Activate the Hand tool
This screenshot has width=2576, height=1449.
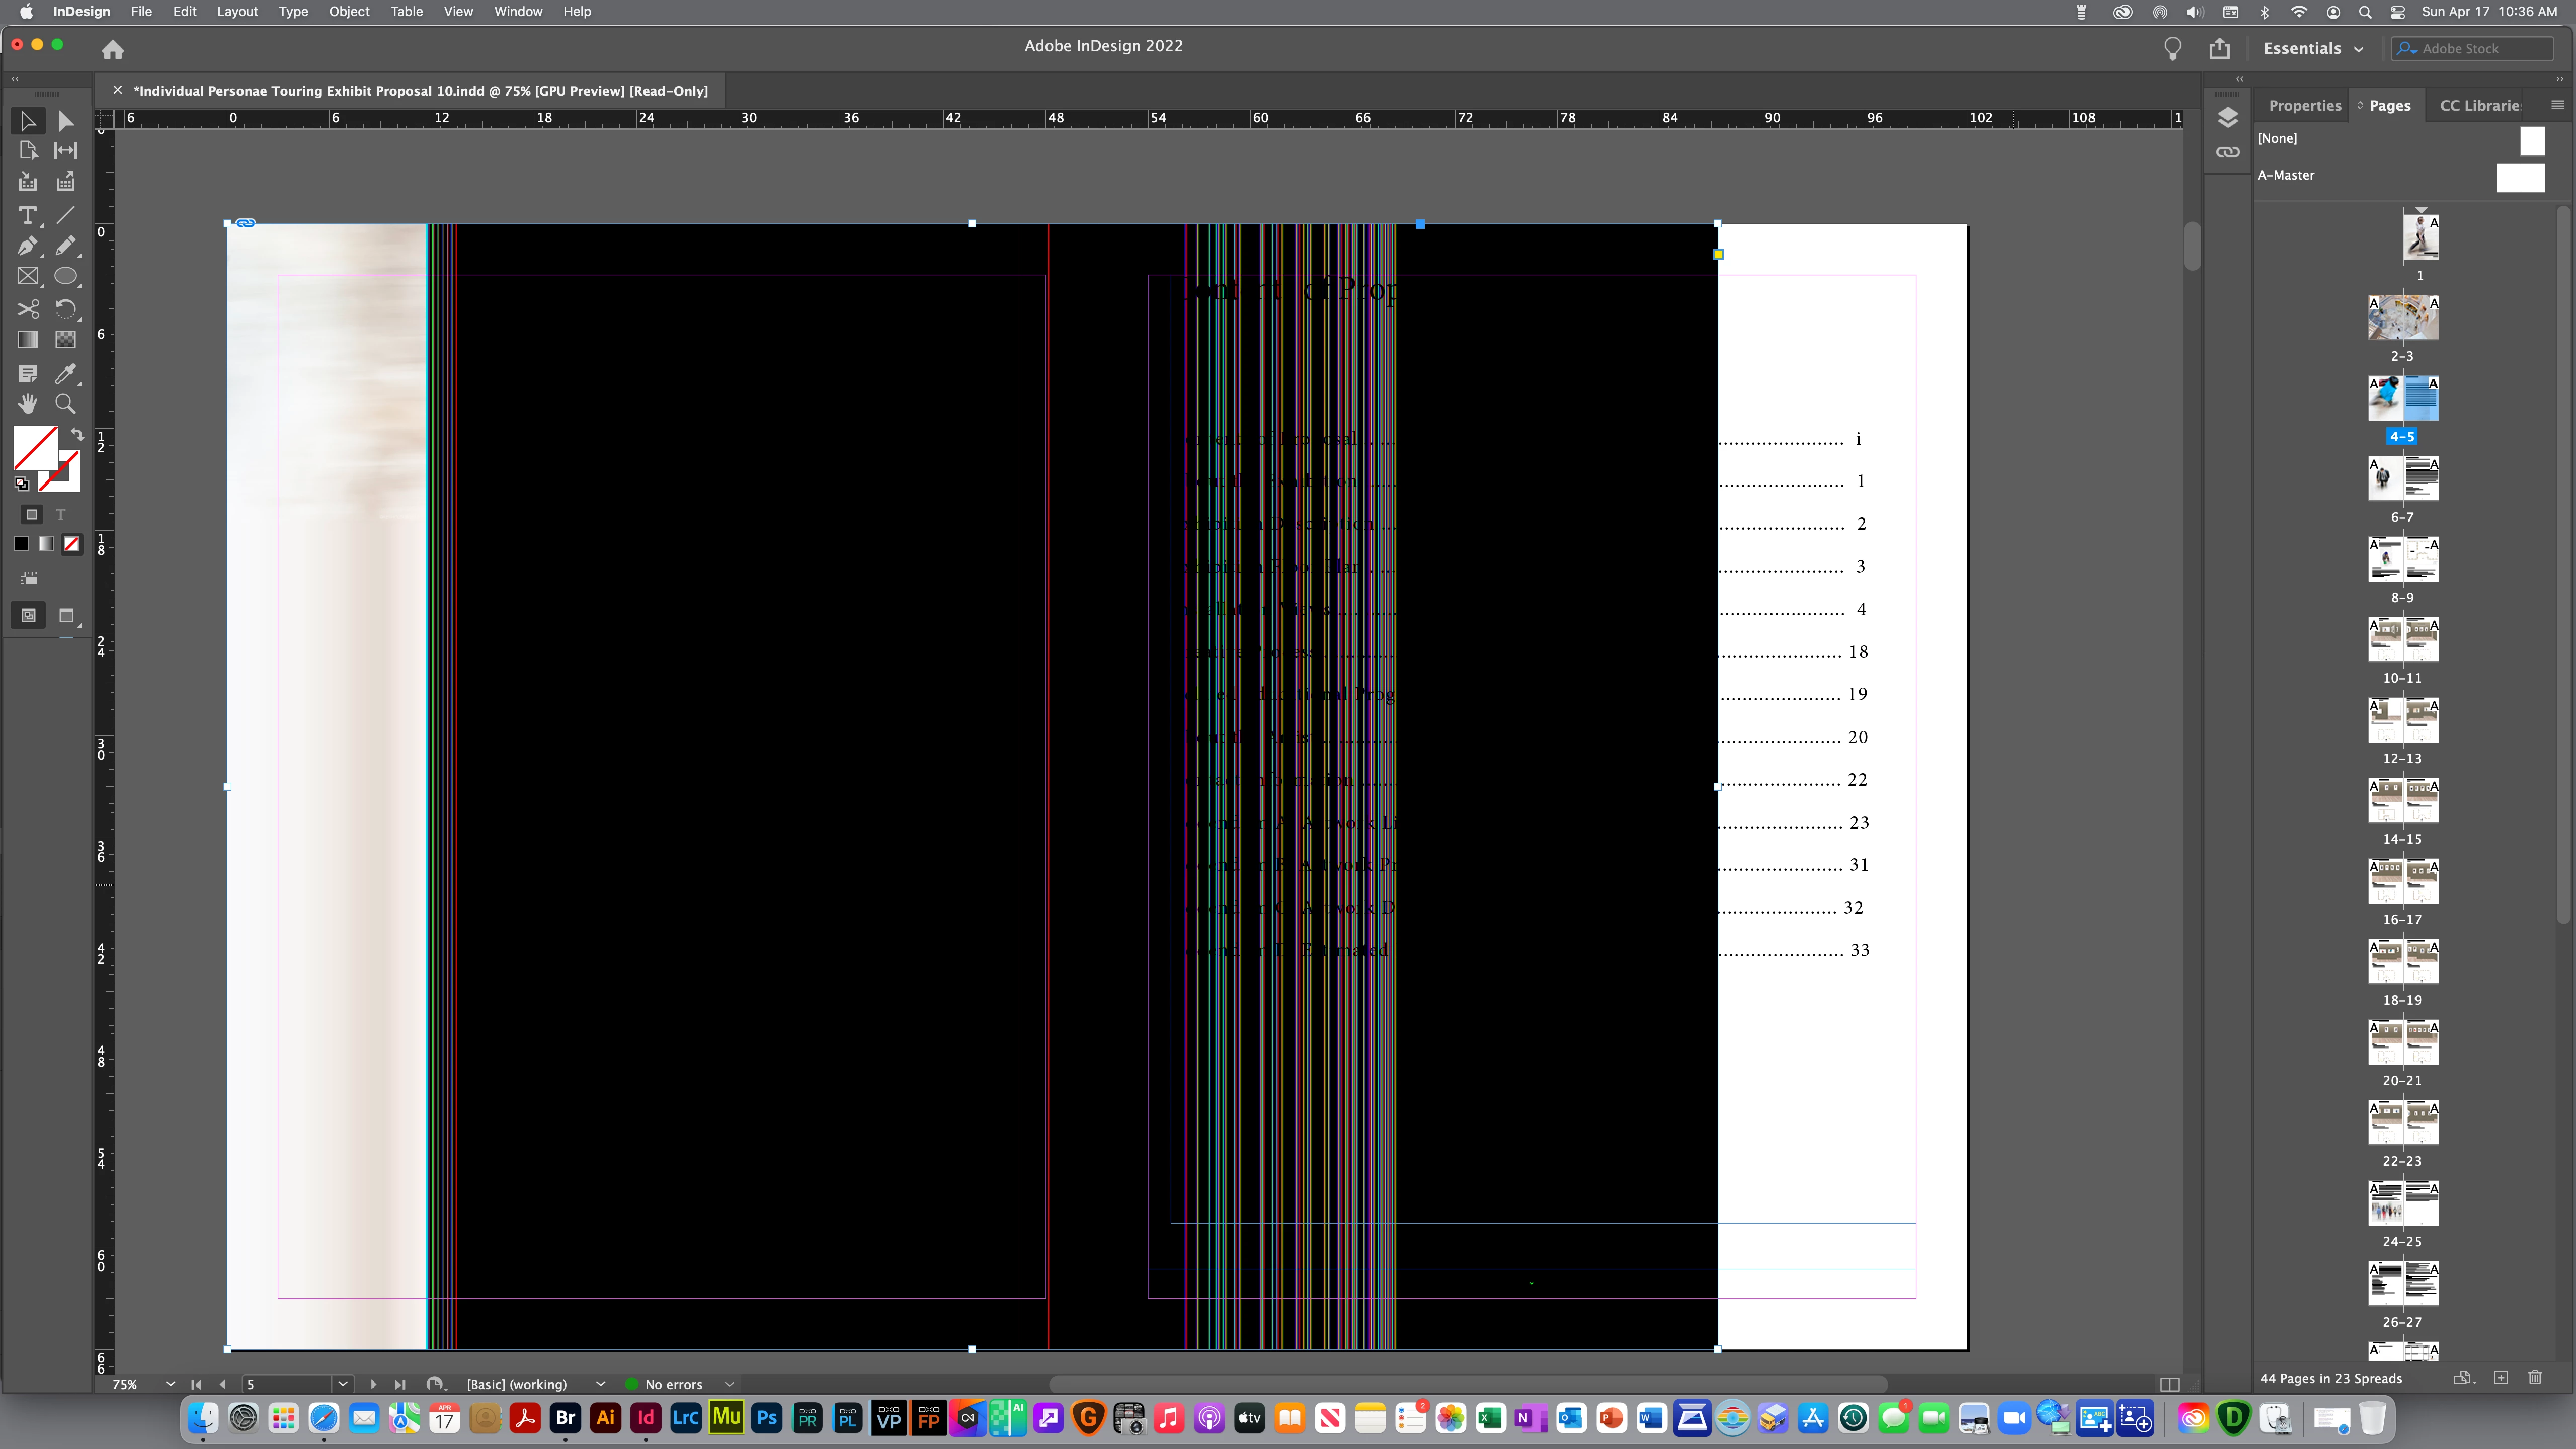click(27, 404)
